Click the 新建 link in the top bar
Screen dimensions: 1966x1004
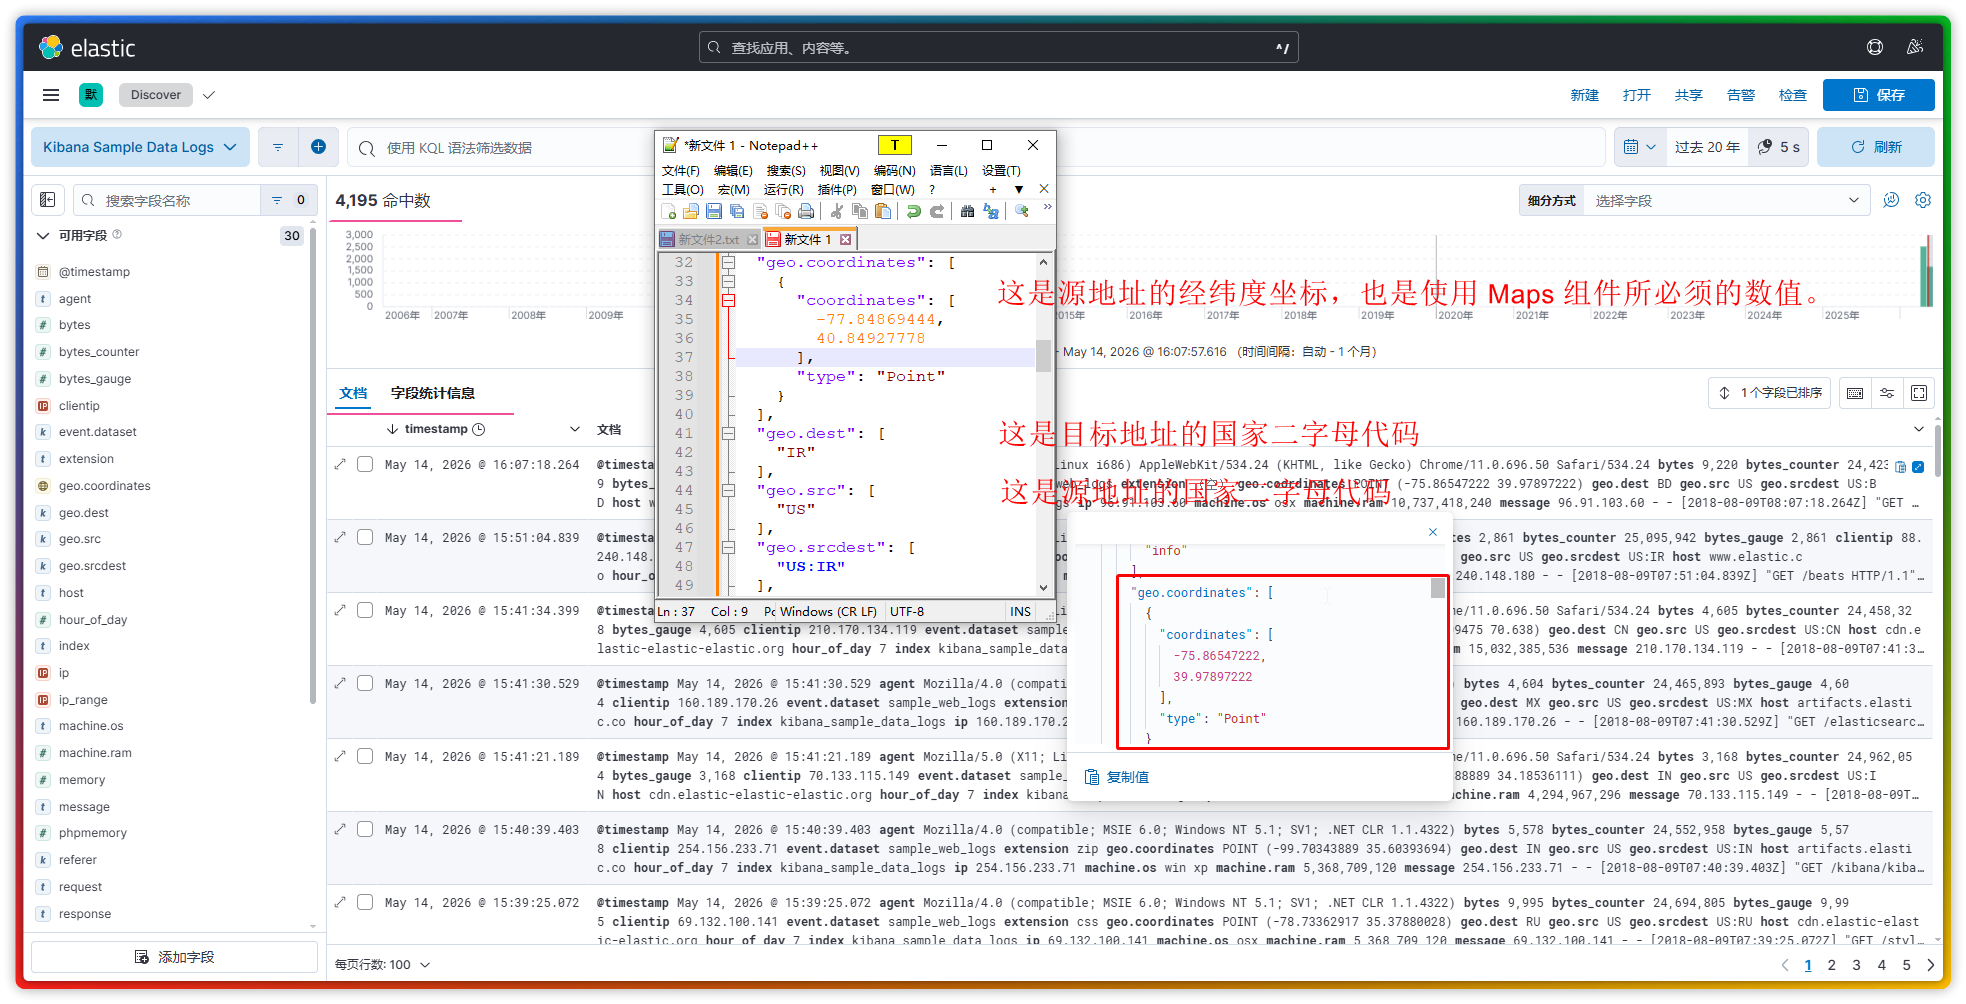click(x=1585, y=95)
